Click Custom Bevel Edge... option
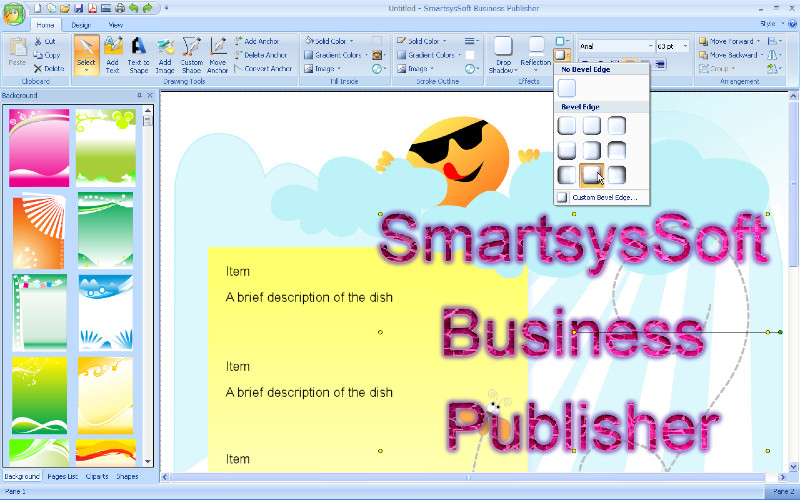Viewport: 800px width, 500px height. click(602, 197)
